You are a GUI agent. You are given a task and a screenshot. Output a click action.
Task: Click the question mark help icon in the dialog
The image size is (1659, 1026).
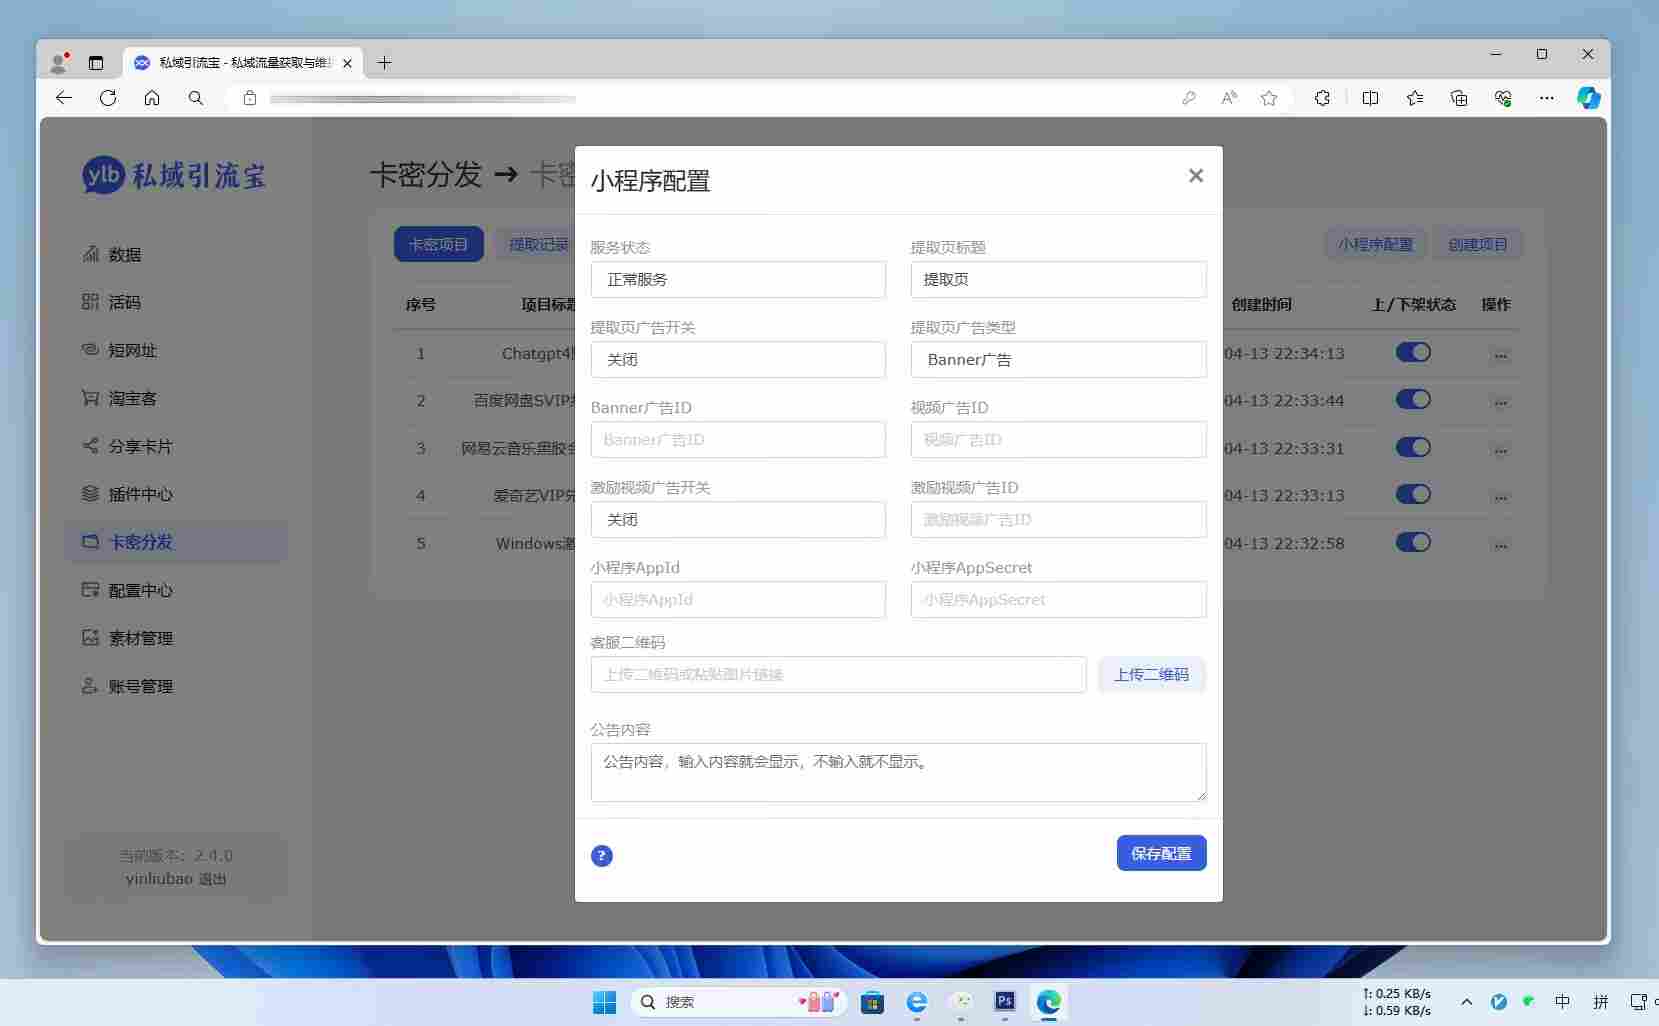[601, 856]
